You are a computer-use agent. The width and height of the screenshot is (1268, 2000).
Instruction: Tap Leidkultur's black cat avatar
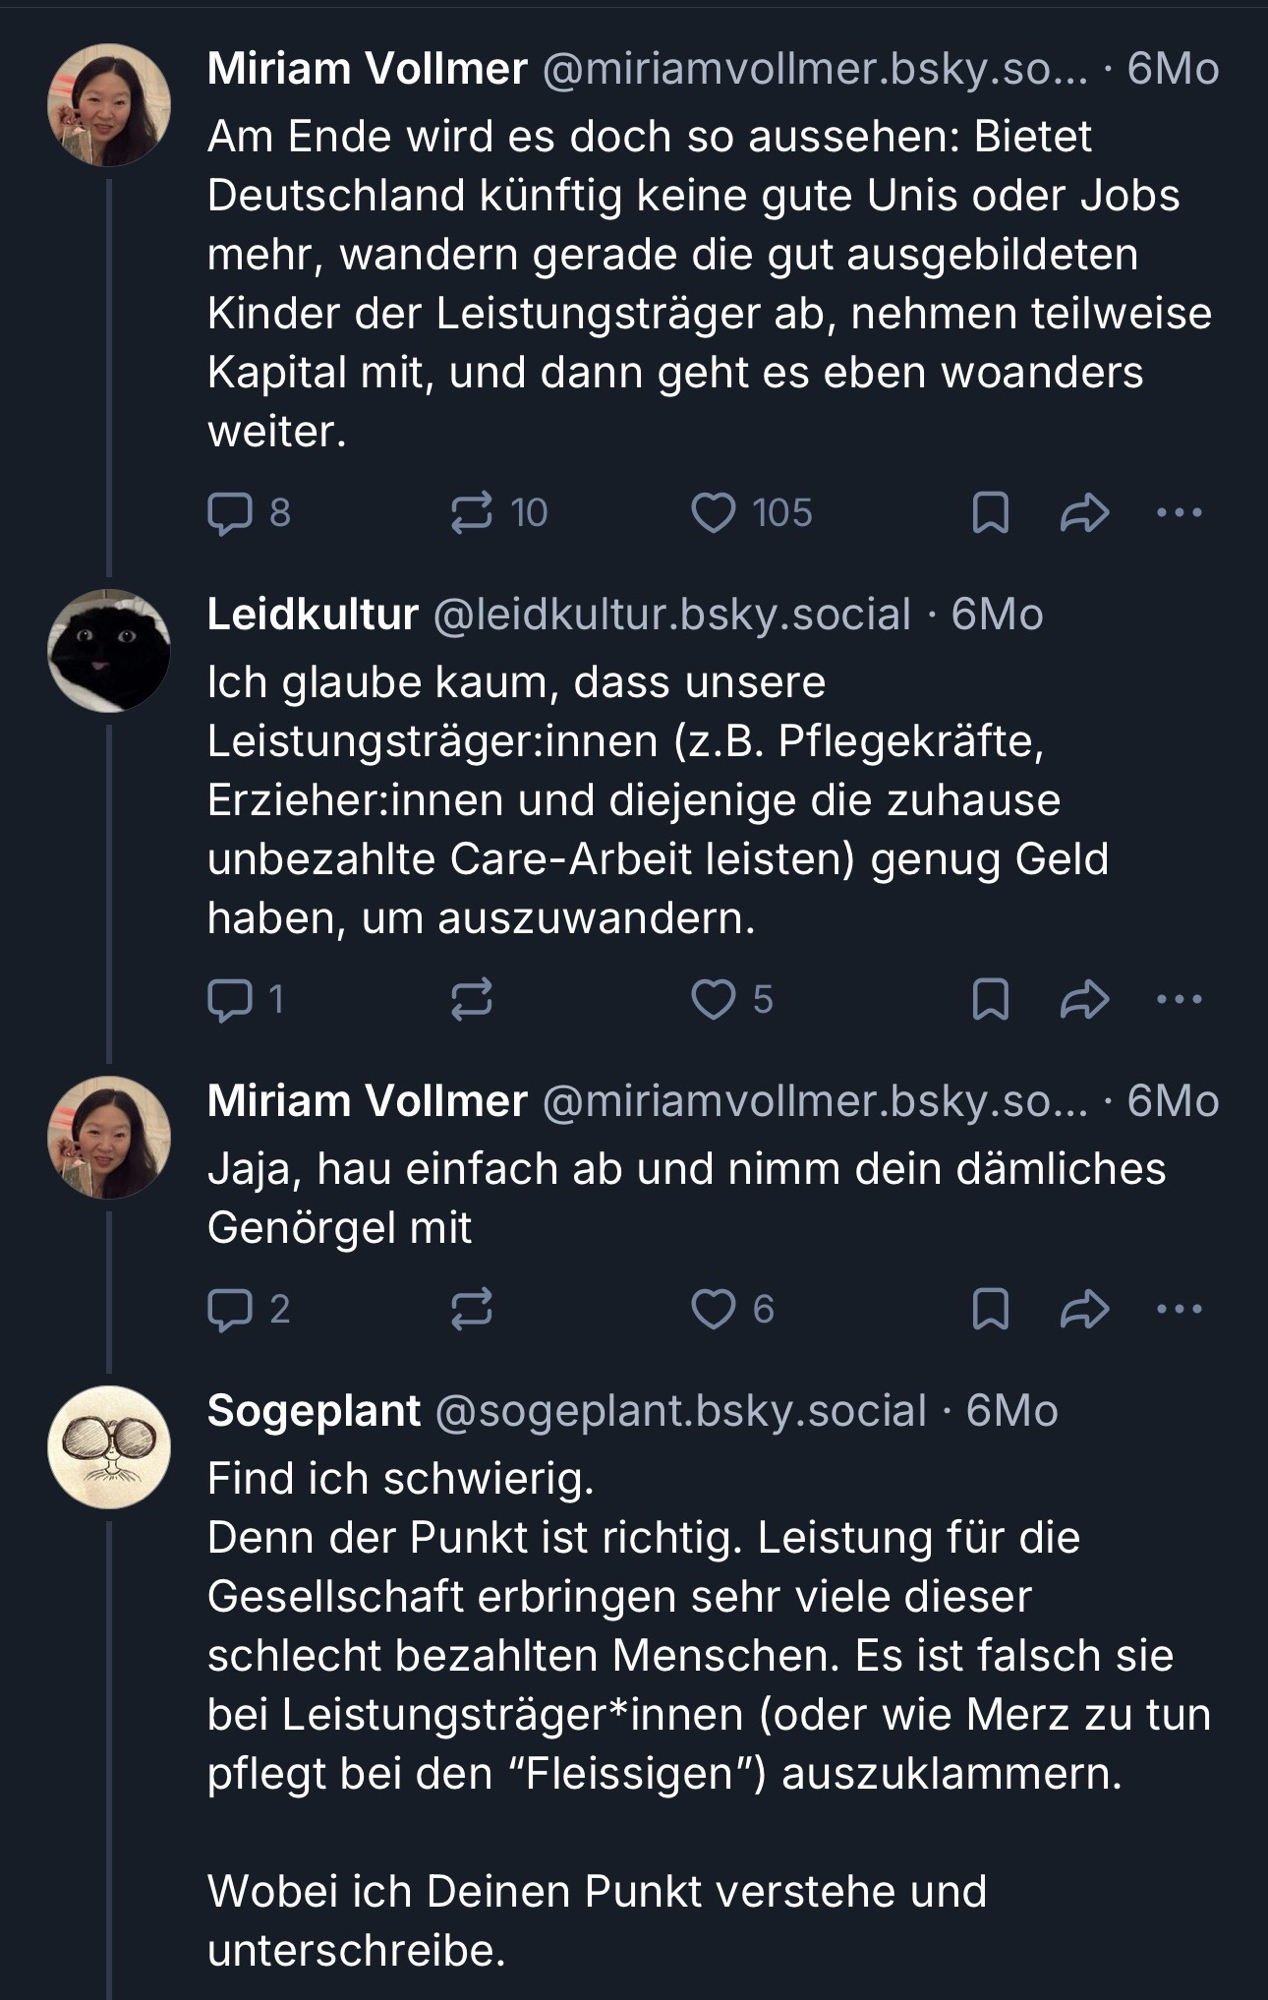point(109,651)
